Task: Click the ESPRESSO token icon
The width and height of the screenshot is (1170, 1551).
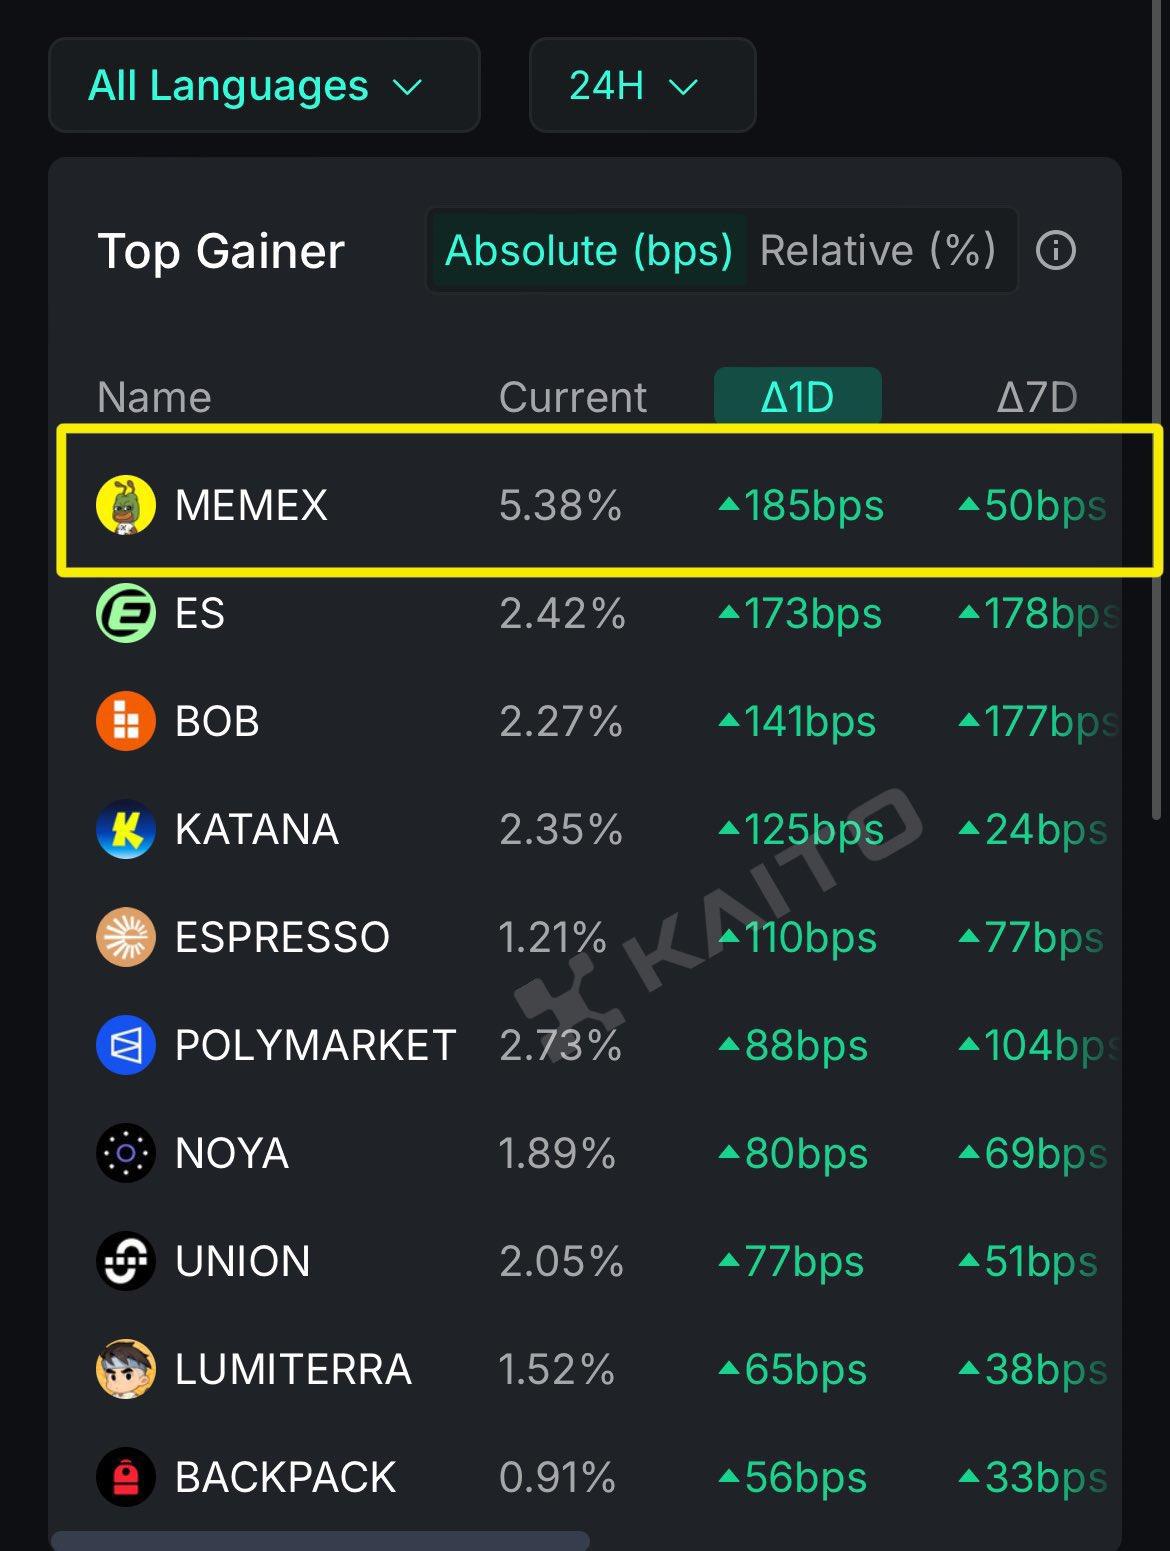Action: point(126,937)
